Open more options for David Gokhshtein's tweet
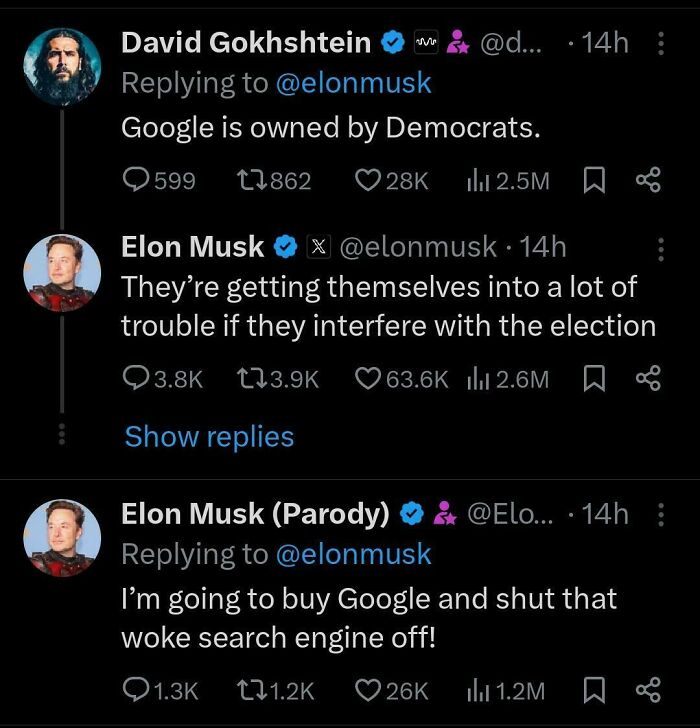 (659, 43)
